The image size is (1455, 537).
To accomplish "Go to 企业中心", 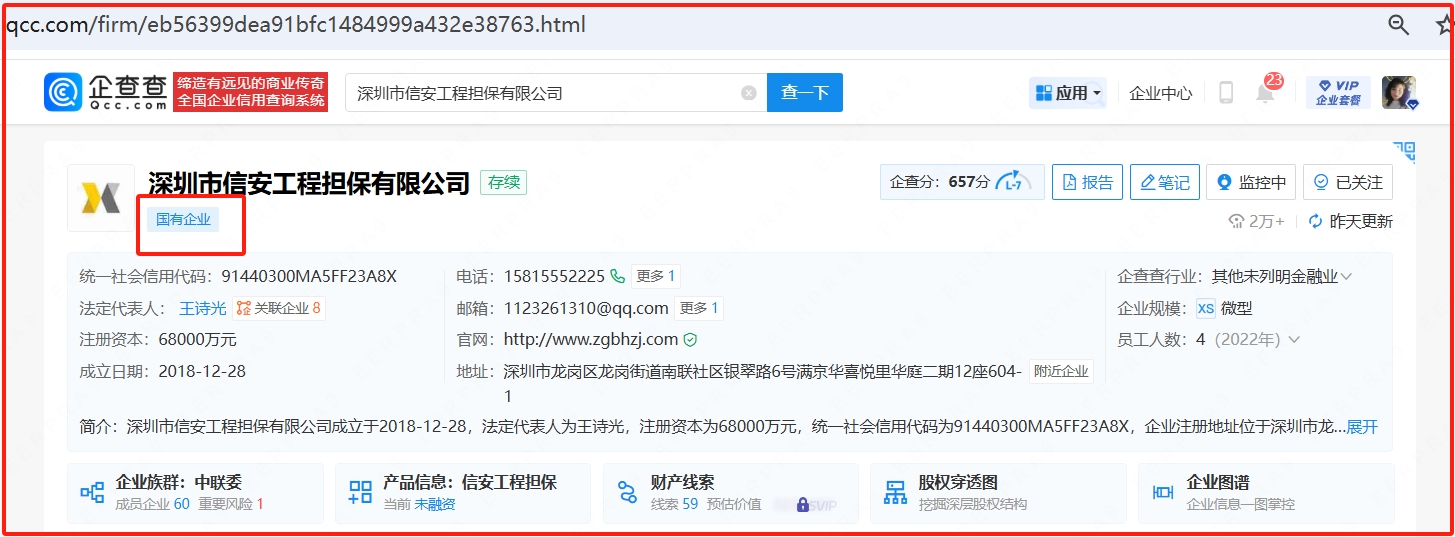I will [1160, 93].
